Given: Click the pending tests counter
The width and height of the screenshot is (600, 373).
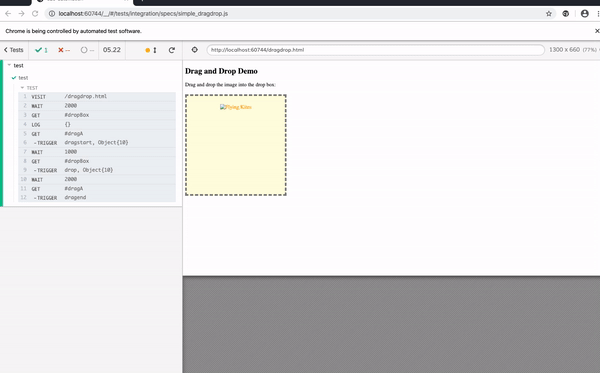Looking at the screenshot, I should click(87, 50).
